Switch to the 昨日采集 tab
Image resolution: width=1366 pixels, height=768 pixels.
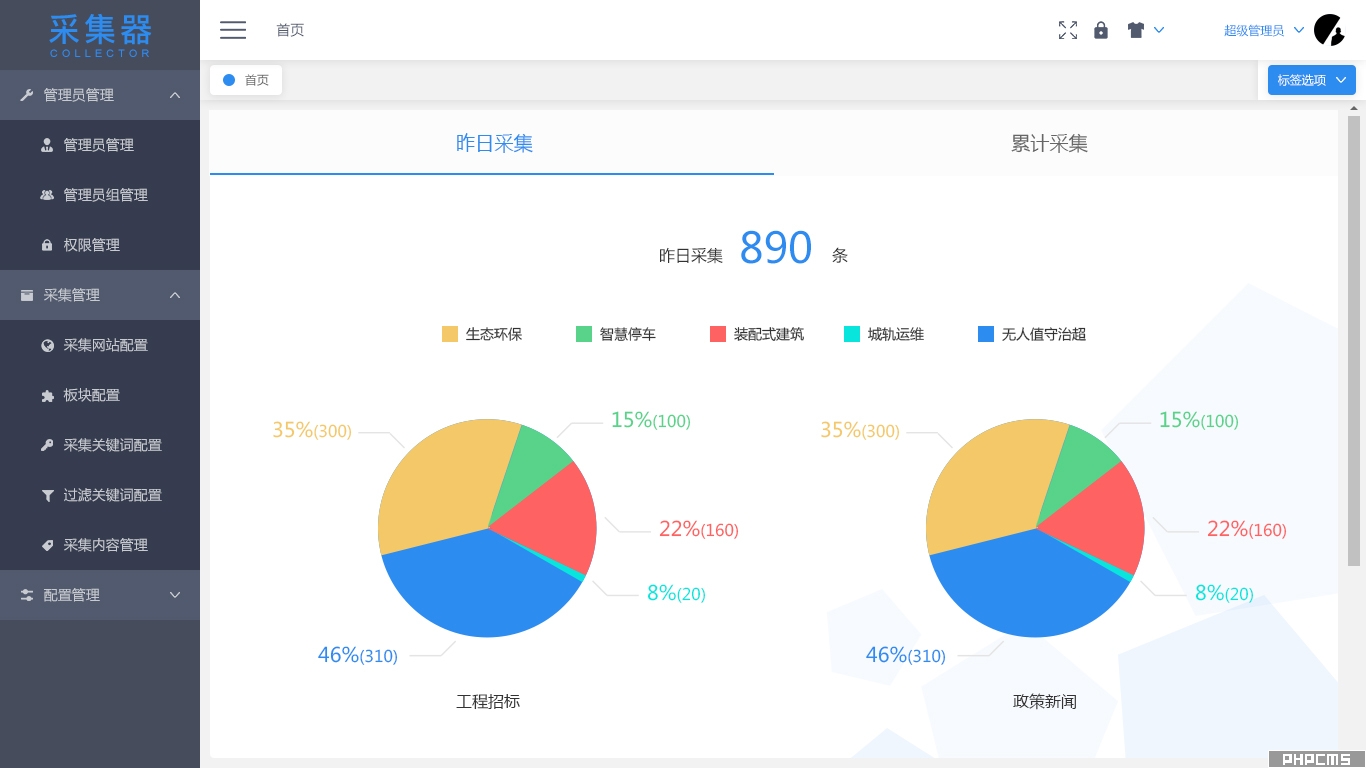[492, 143]
